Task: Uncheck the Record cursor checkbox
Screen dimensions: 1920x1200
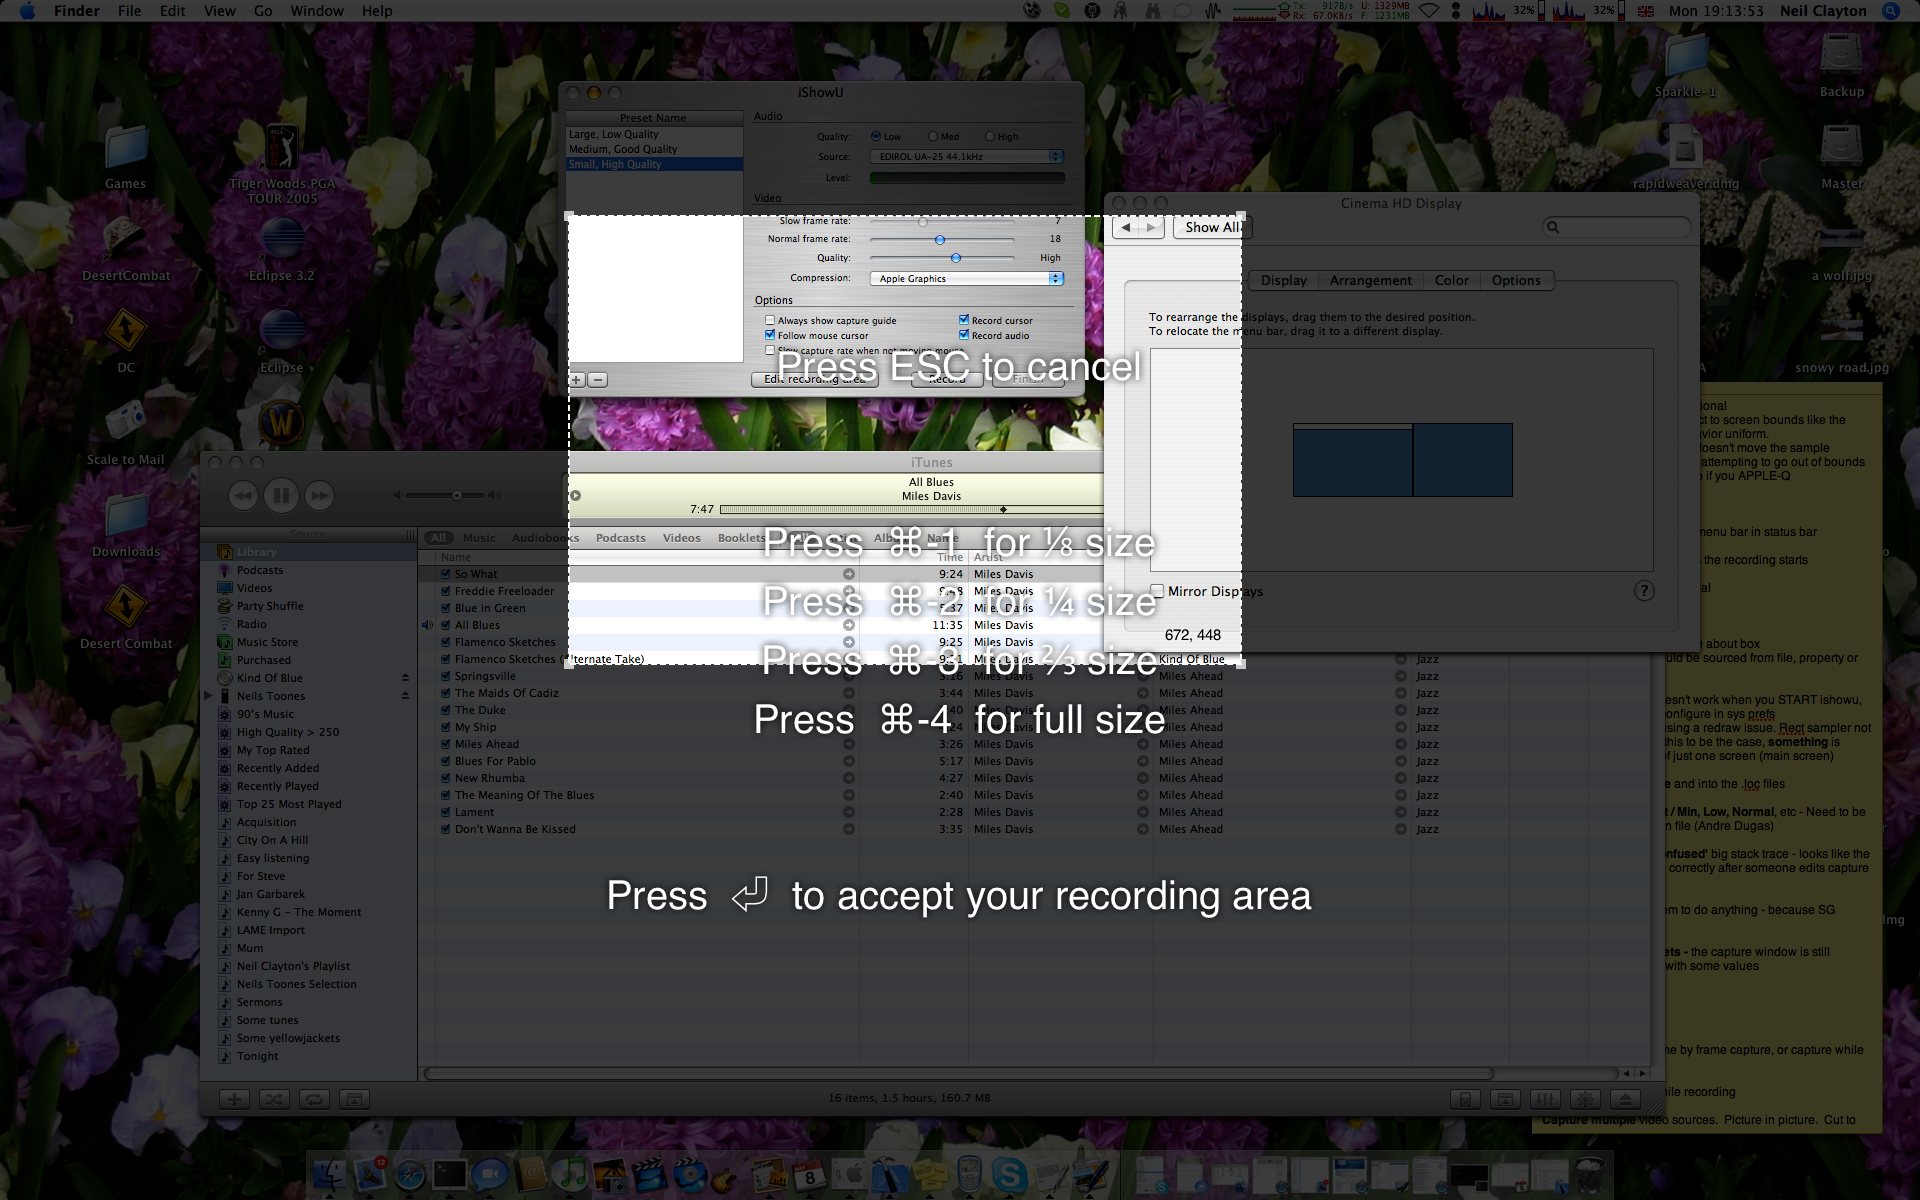Action: click(x=964, y=320)
